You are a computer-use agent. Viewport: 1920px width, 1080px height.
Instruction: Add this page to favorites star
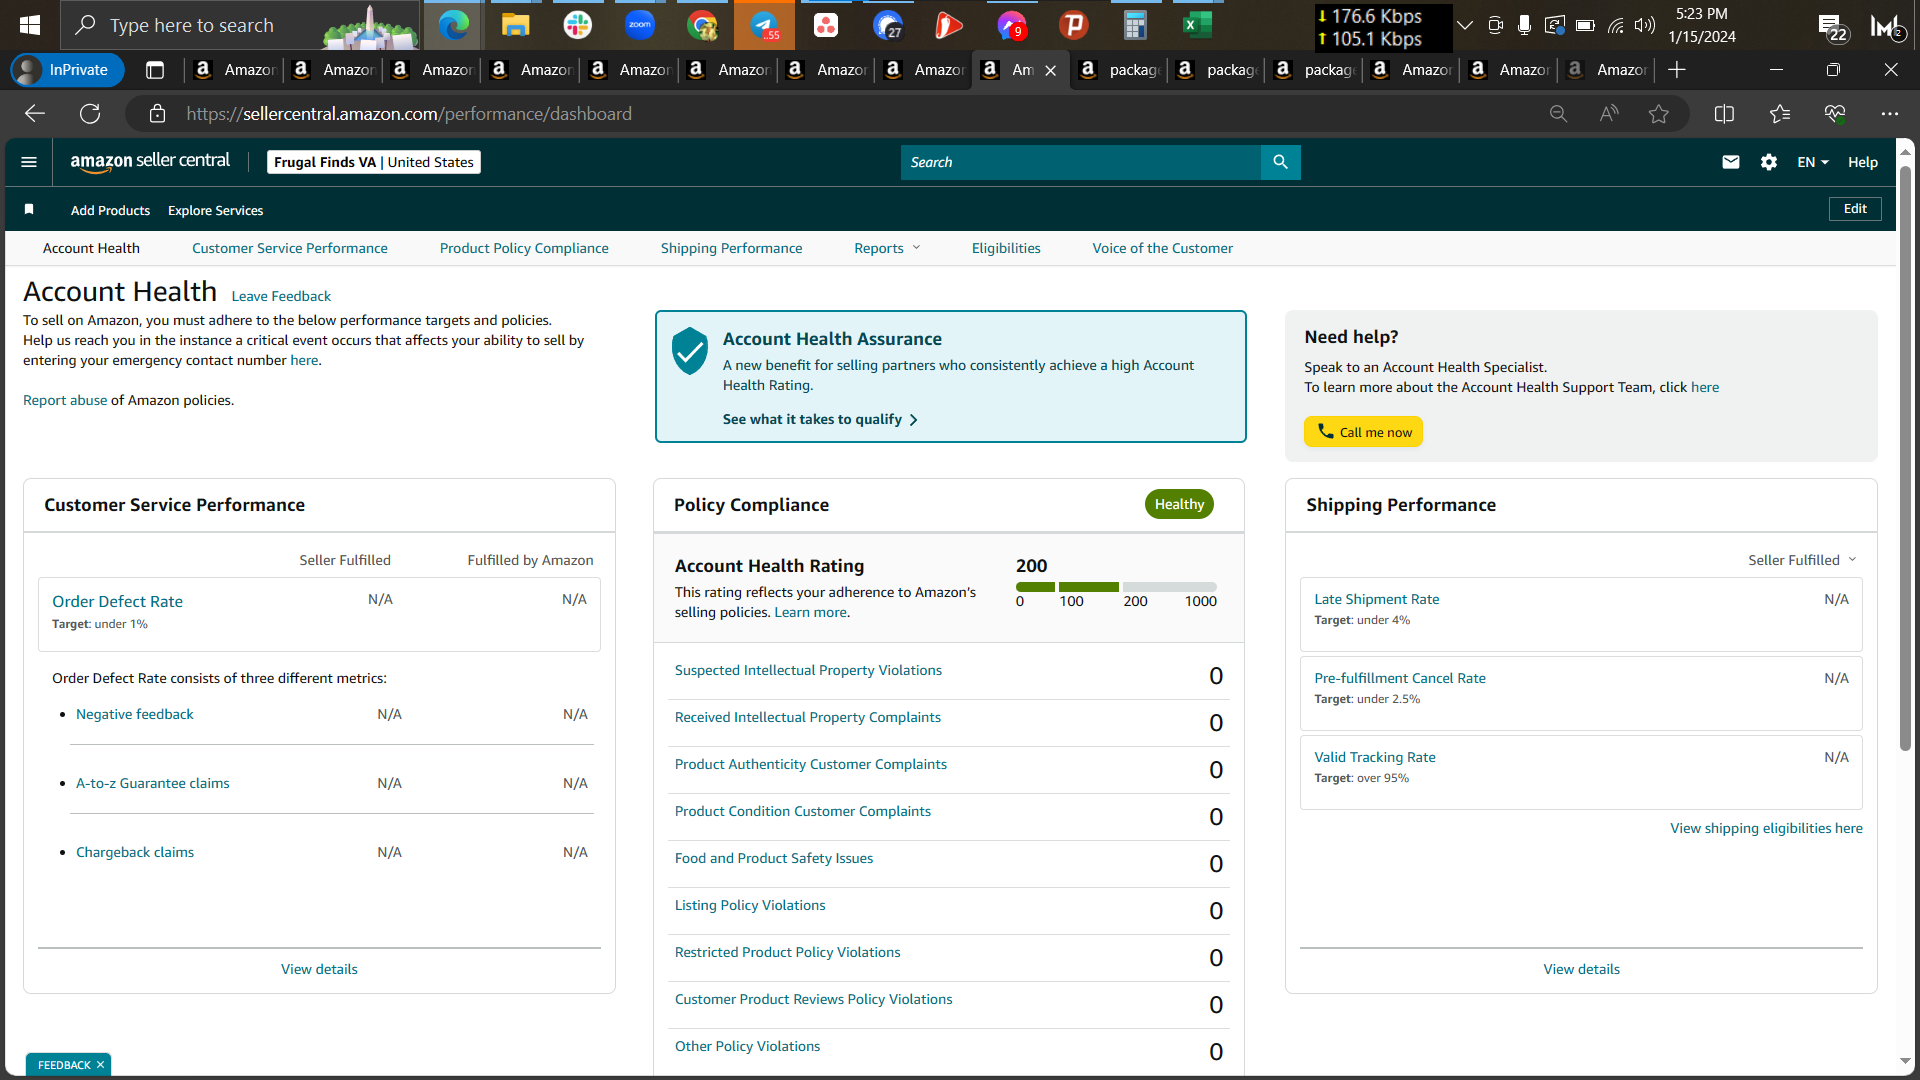coord(1659,114)
